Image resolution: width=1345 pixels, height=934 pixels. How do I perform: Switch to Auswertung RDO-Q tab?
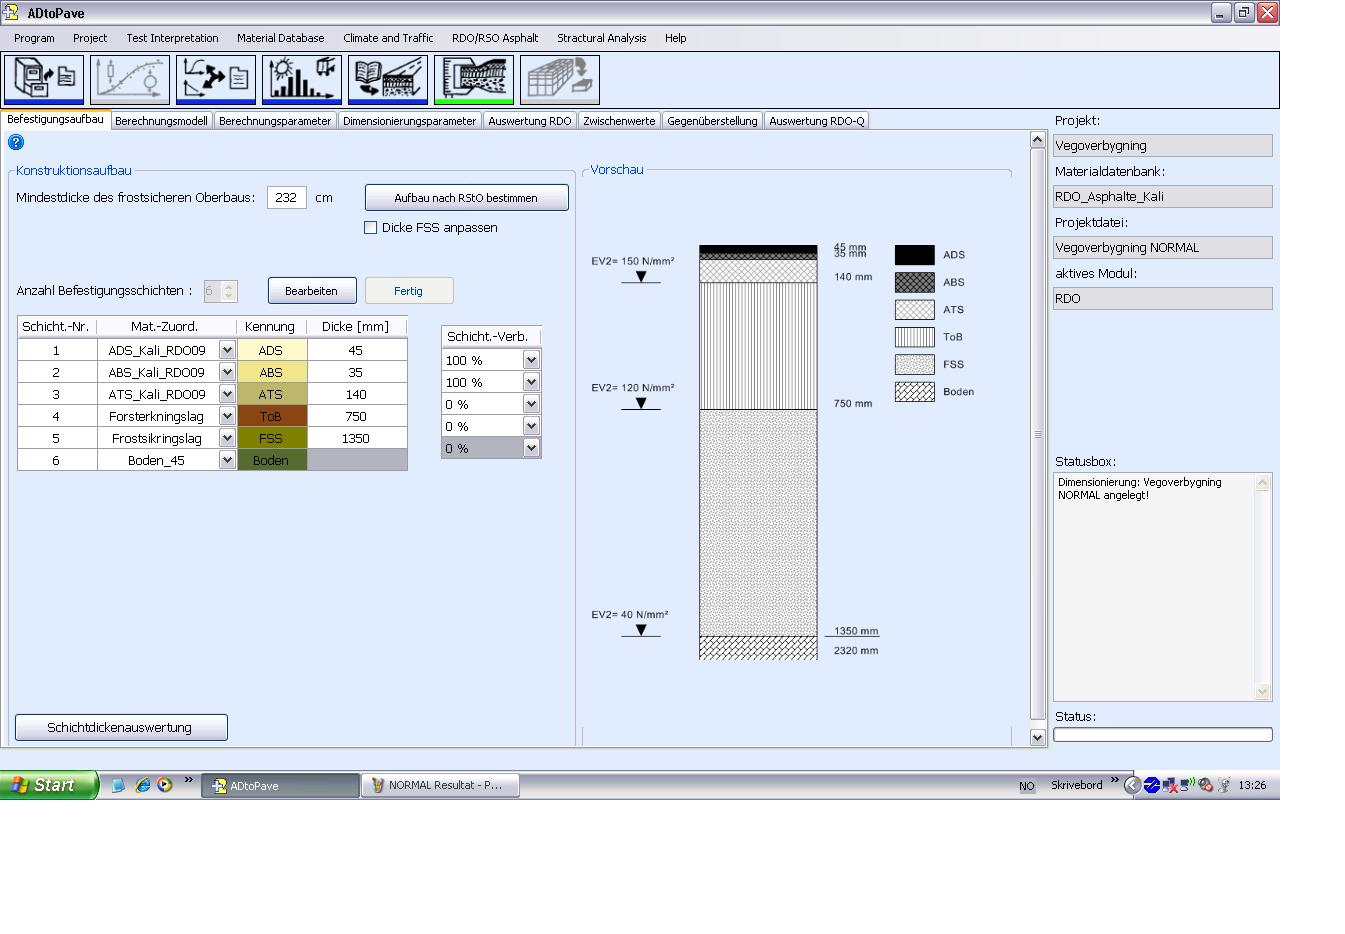(817, 121)
